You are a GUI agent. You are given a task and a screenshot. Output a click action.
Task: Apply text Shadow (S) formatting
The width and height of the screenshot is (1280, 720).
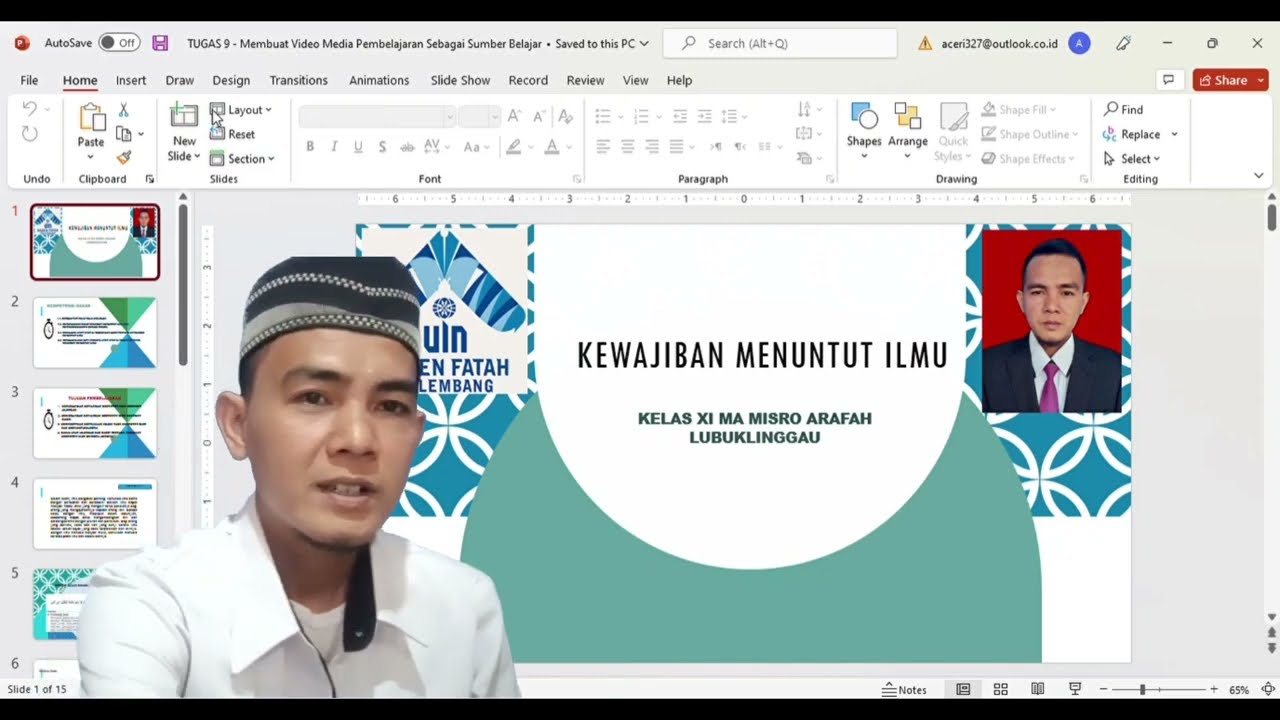(382, 147)
